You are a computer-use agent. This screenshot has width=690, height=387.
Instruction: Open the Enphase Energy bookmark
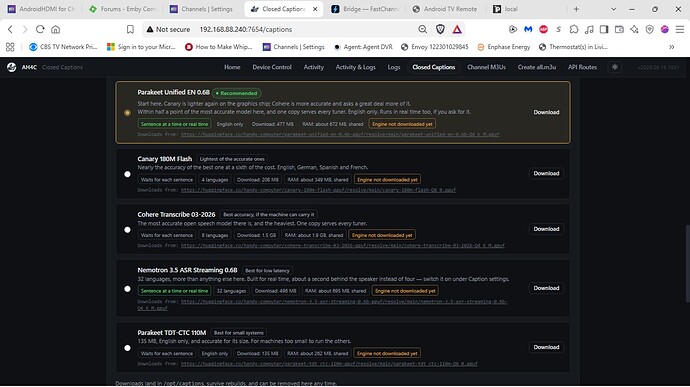click(x=504, y=47)
